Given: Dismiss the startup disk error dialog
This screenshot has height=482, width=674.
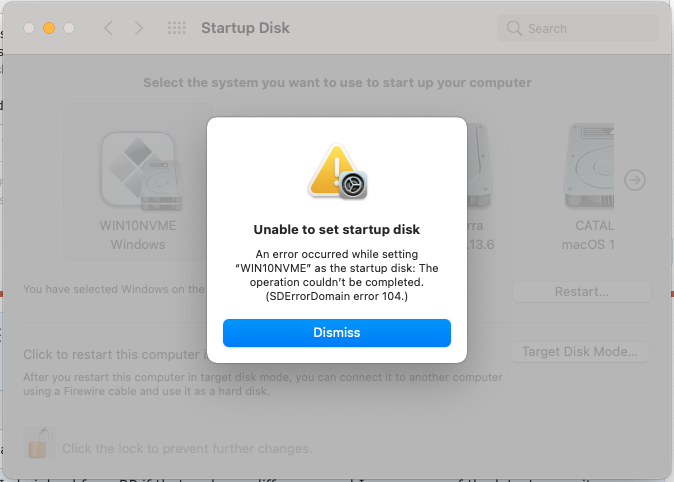Looking at the screenshot, I should tap(337, 333).
